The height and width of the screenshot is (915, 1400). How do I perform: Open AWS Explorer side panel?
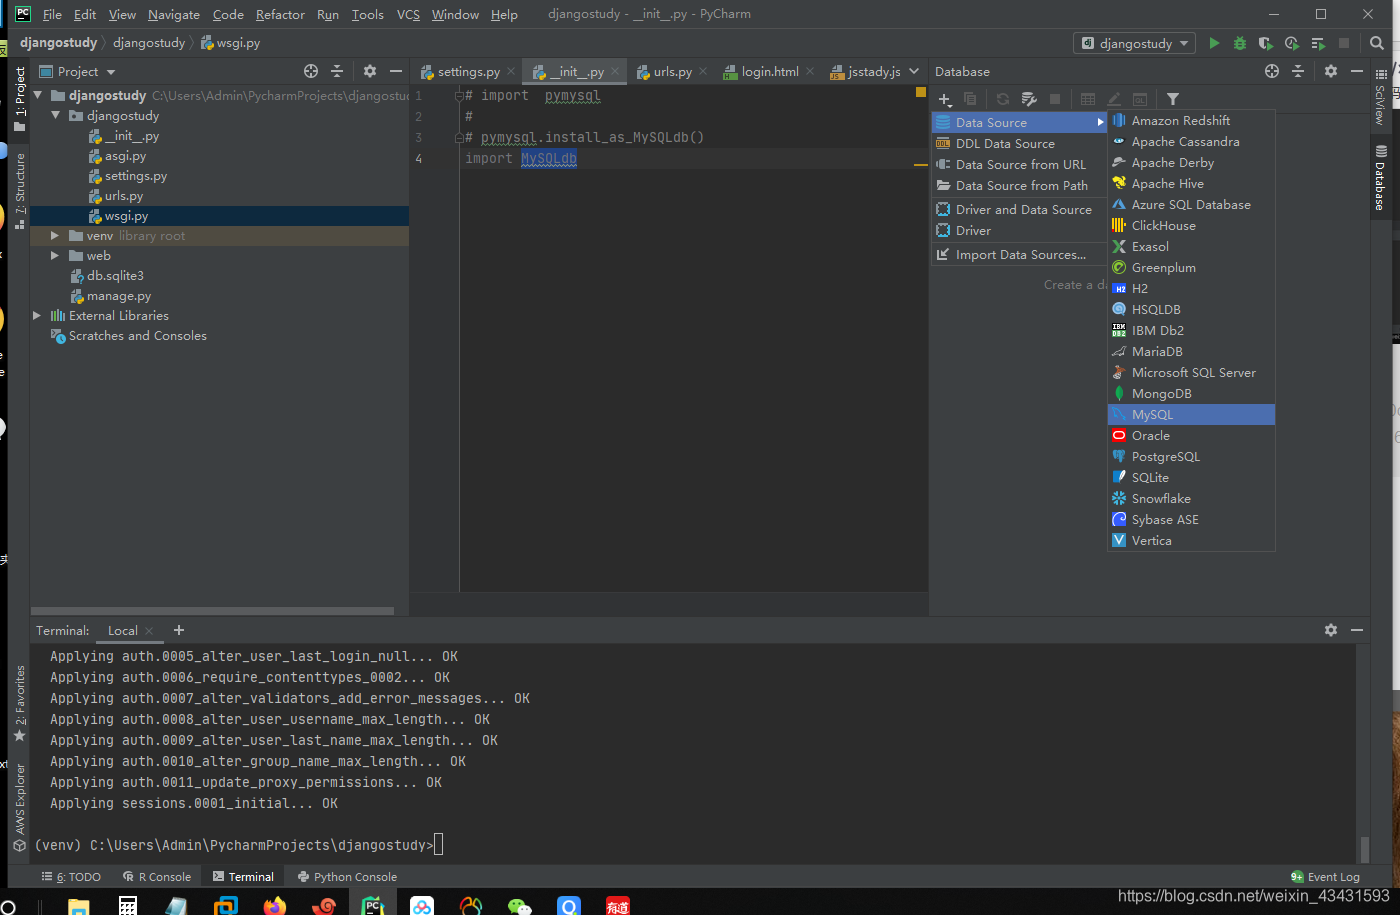(x=20, y=806)
